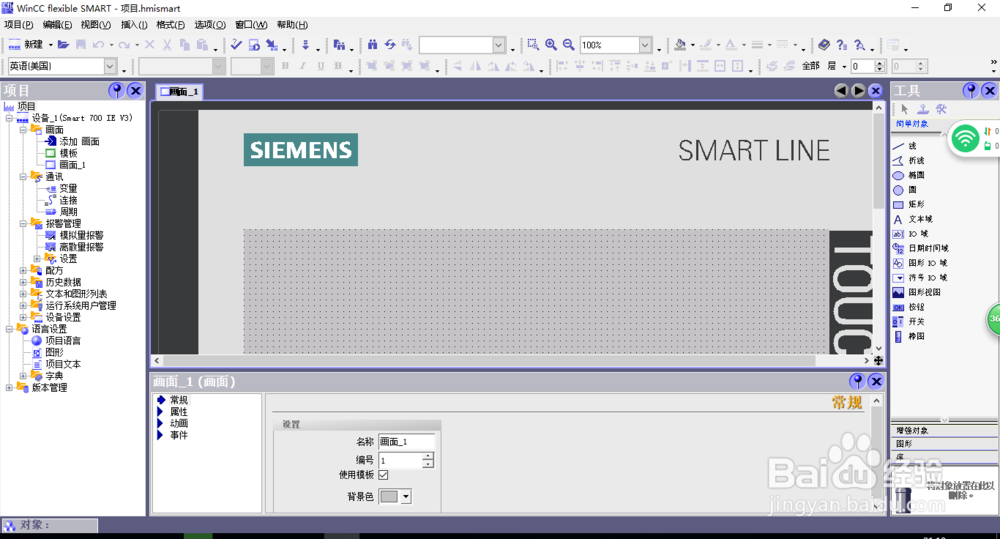The width and height of the screenshot is (1000, 539).
Task: Click the New (新建) toolbar button
Action: [x=26, y=45]
